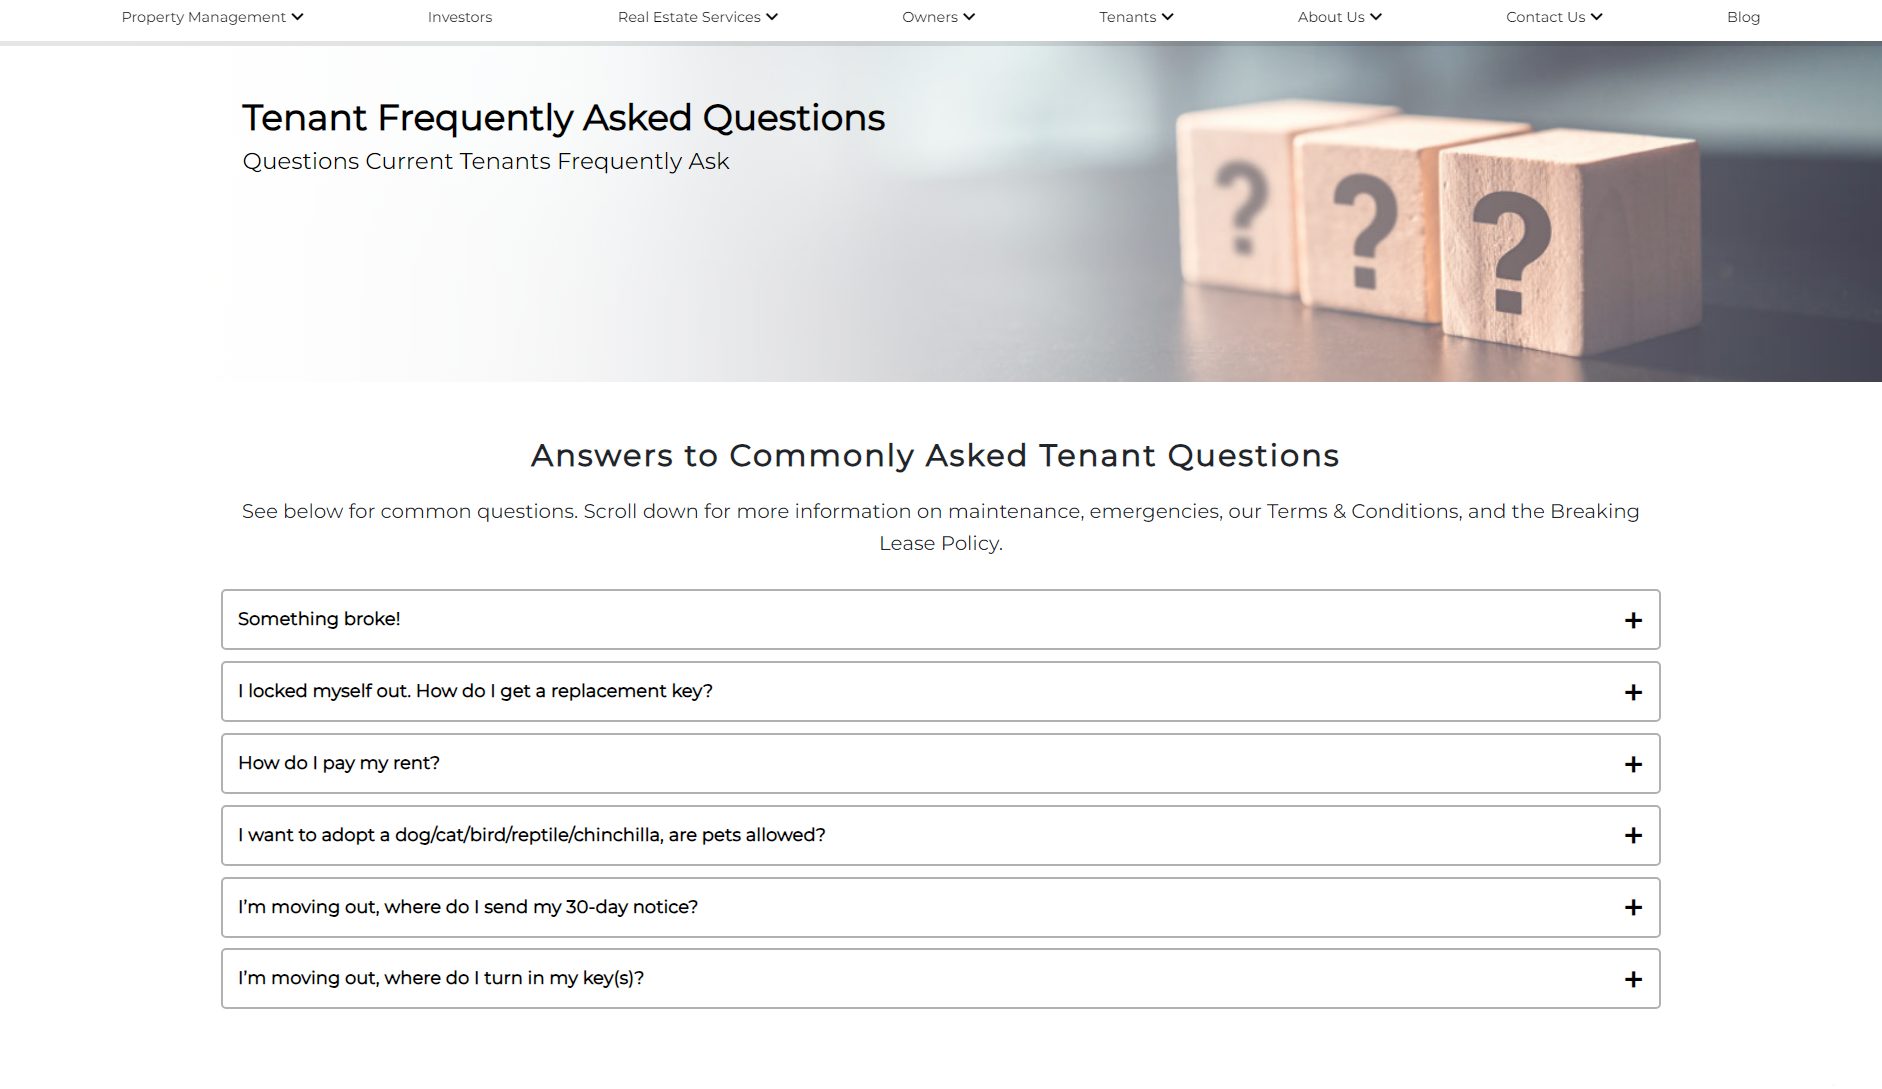Image resolution: width=1882 pixels, height=1089 pixels.
Task: Expand the 30-day notice moving out question
Action: tap(468, 907)
